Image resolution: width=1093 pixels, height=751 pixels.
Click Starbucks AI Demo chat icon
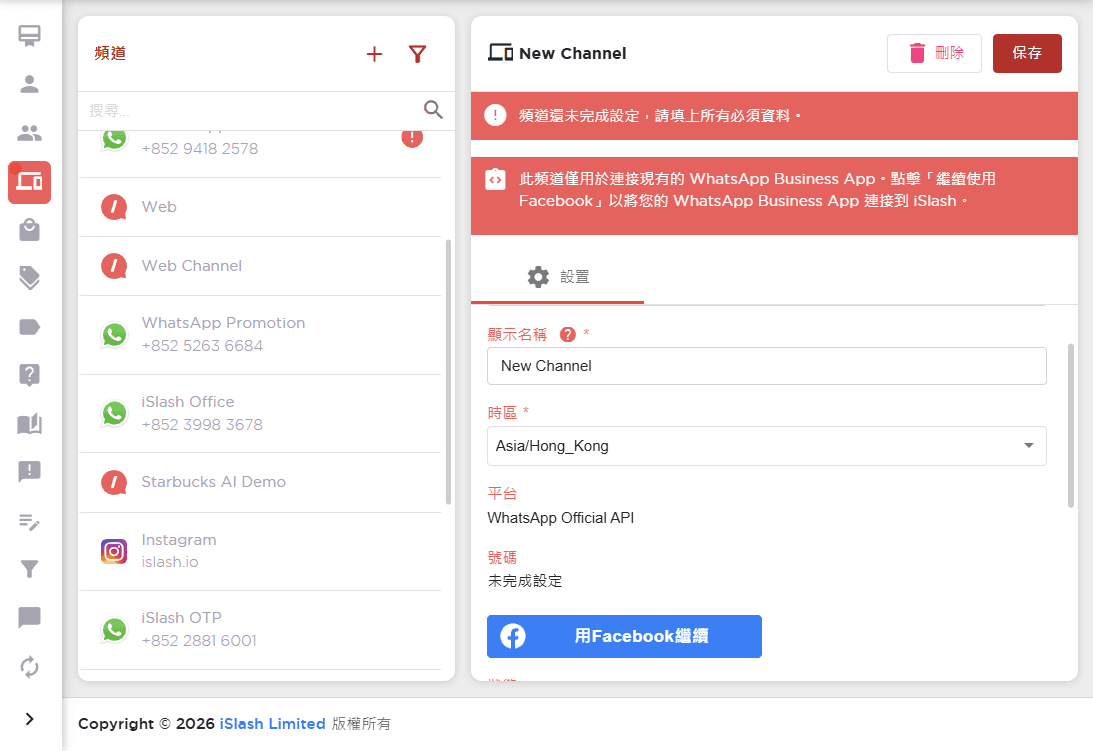coord(114,483)
